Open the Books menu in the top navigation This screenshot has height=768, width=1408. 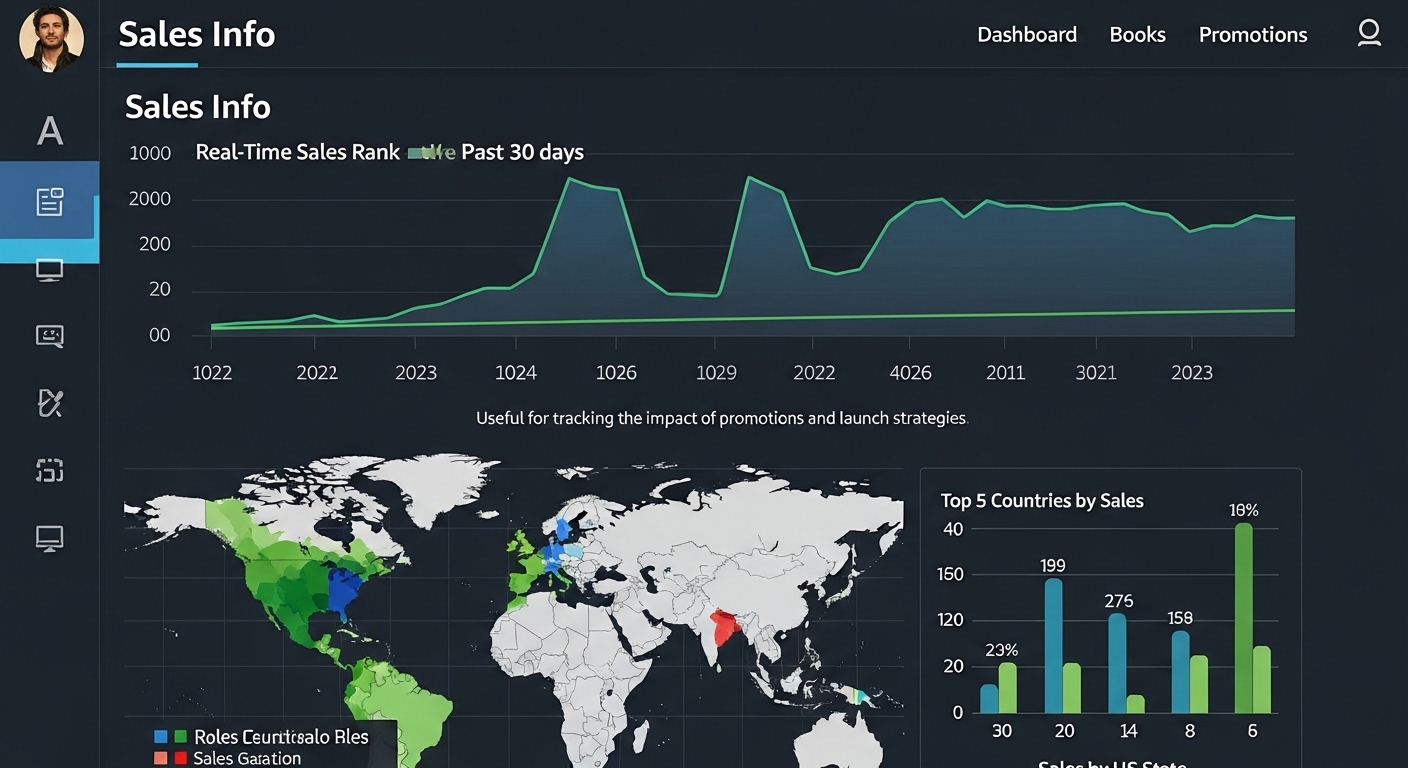click(x=1137, y=33)
